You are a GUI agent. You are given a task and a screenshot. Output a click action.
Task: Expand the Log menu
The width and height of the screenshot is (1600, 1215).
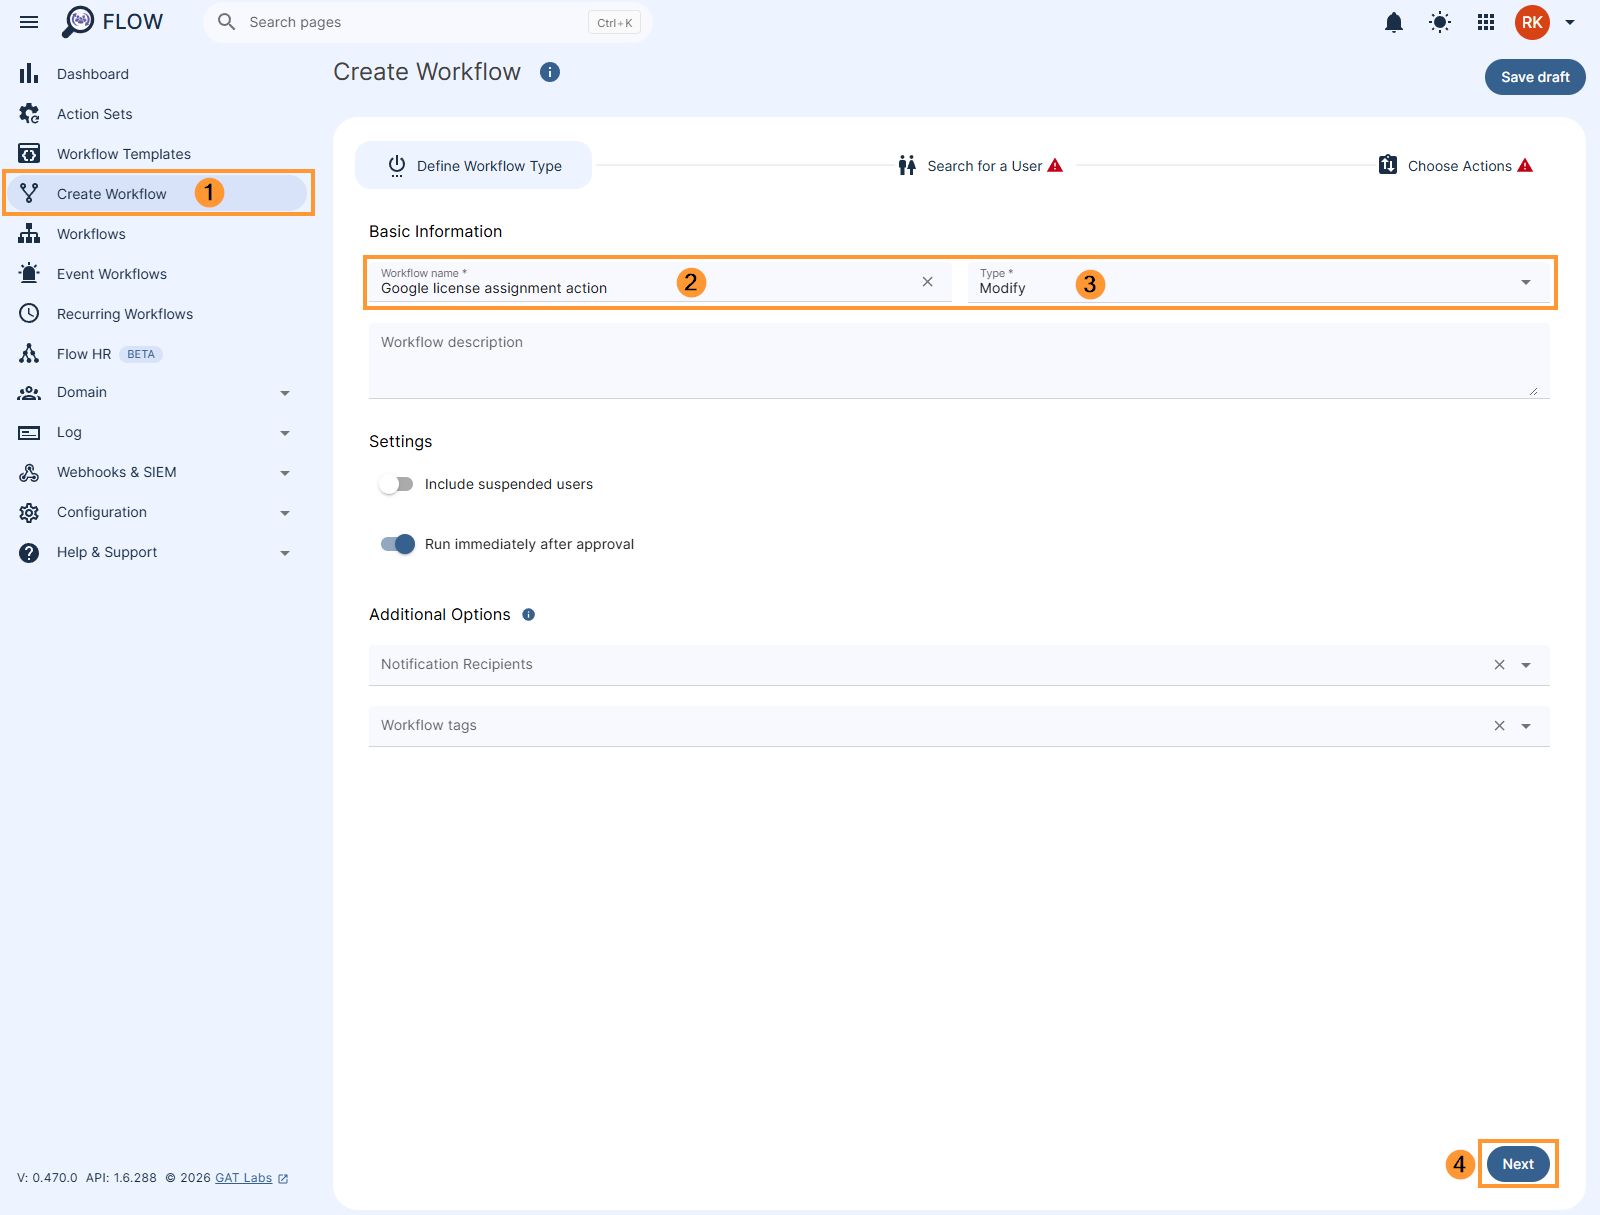pos(285,433)
